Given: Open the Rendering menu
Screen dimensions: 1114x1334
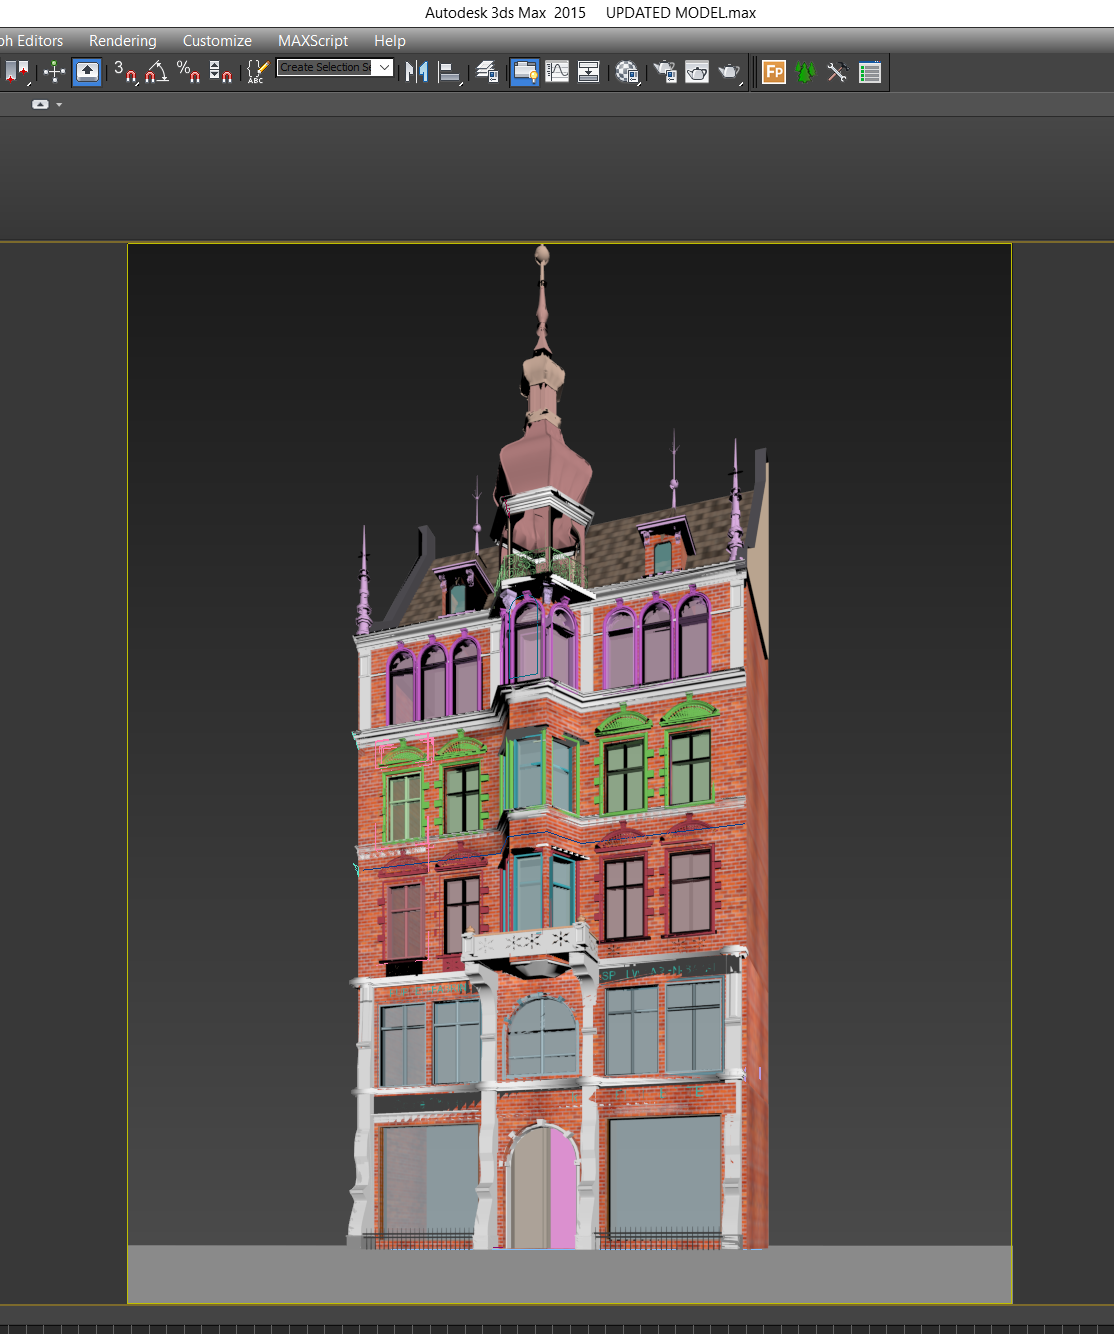Looking at the screenshot, I should (123, 41).
